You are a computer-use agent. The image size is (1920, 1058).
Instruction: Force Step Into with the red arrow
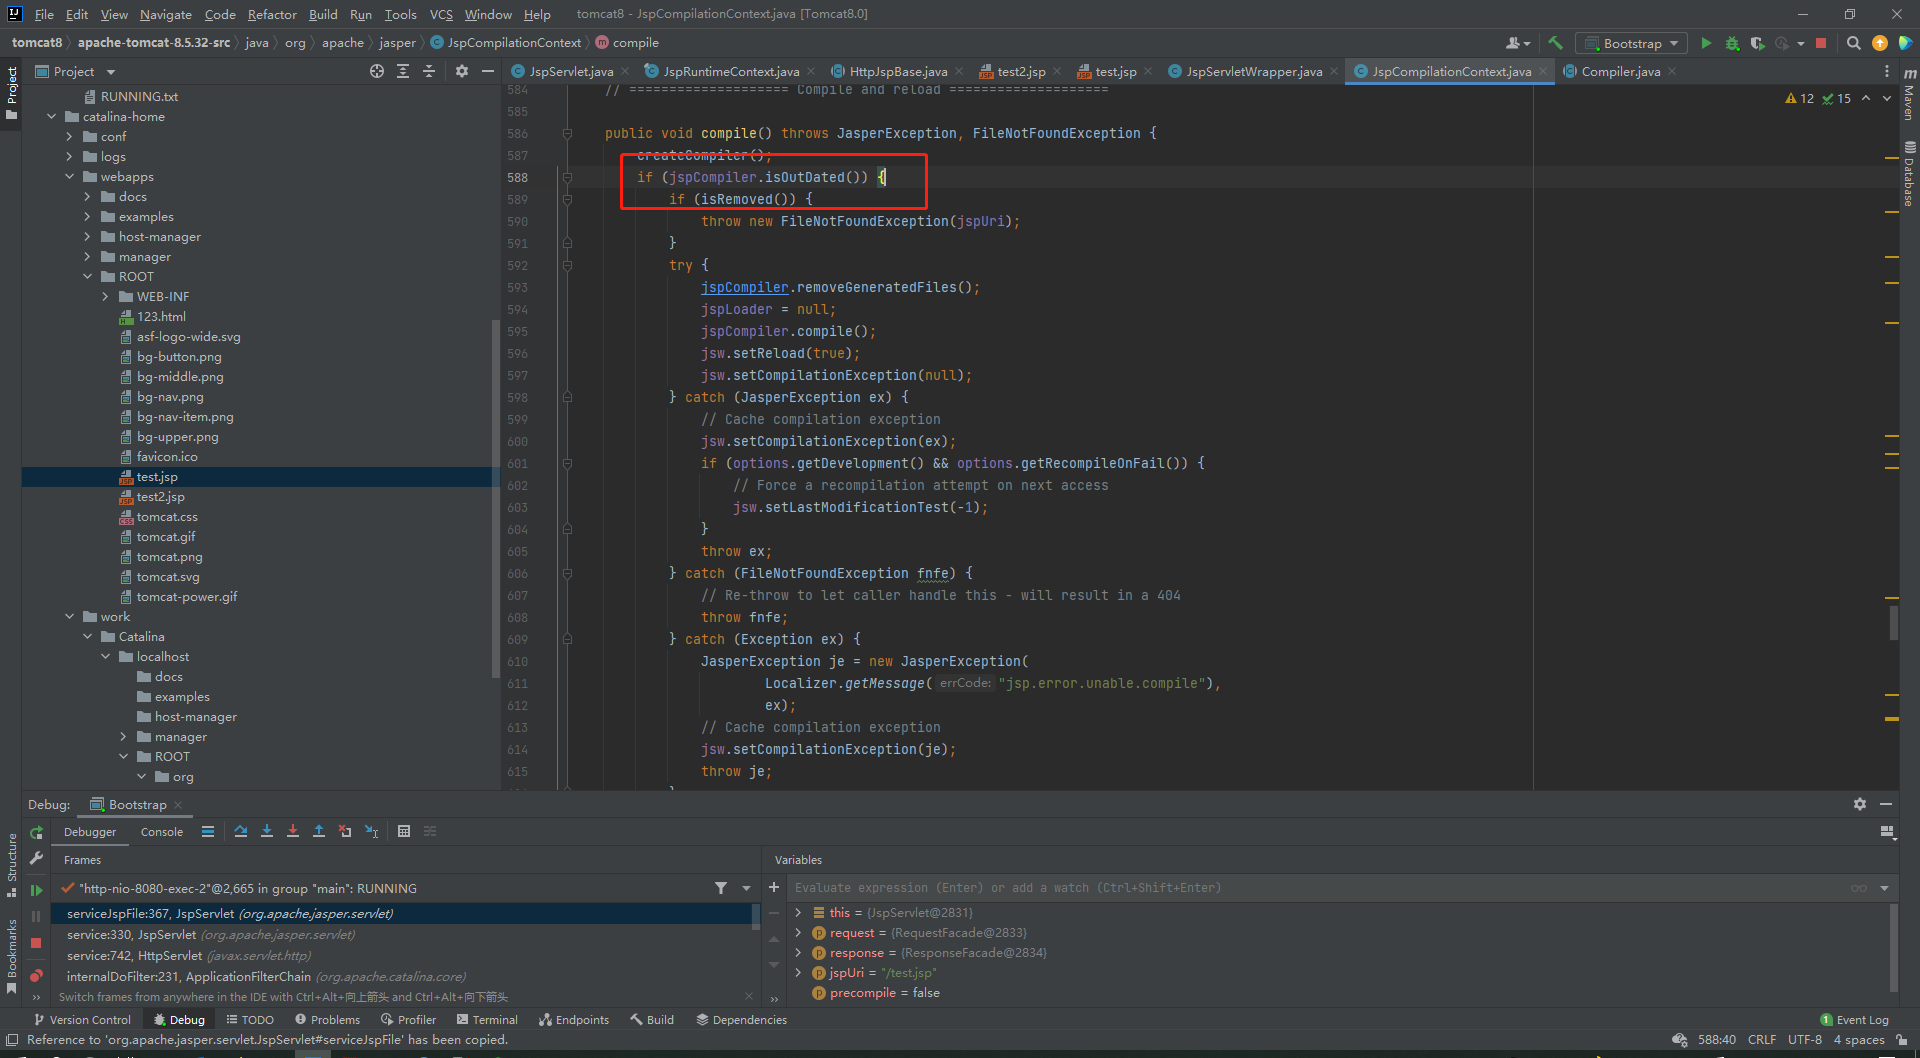click(x=293, y=831)
